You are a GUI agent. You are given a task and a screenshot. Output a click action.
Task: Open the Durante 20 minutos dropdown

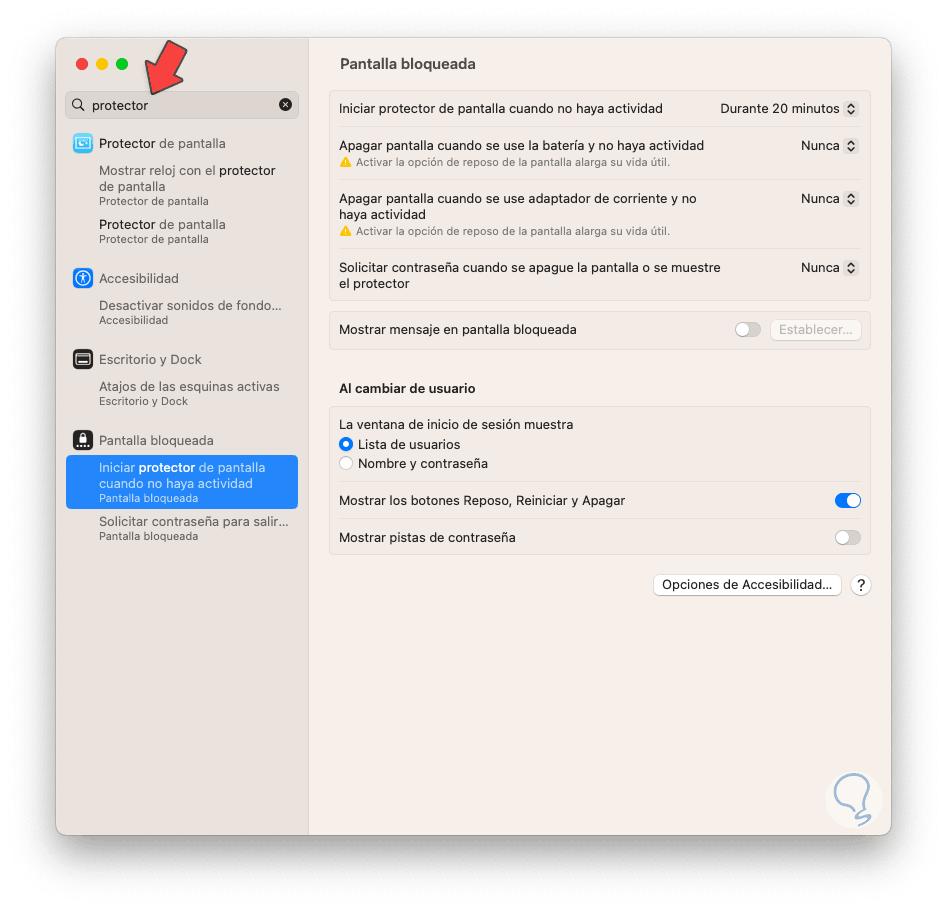coord(789,109)
